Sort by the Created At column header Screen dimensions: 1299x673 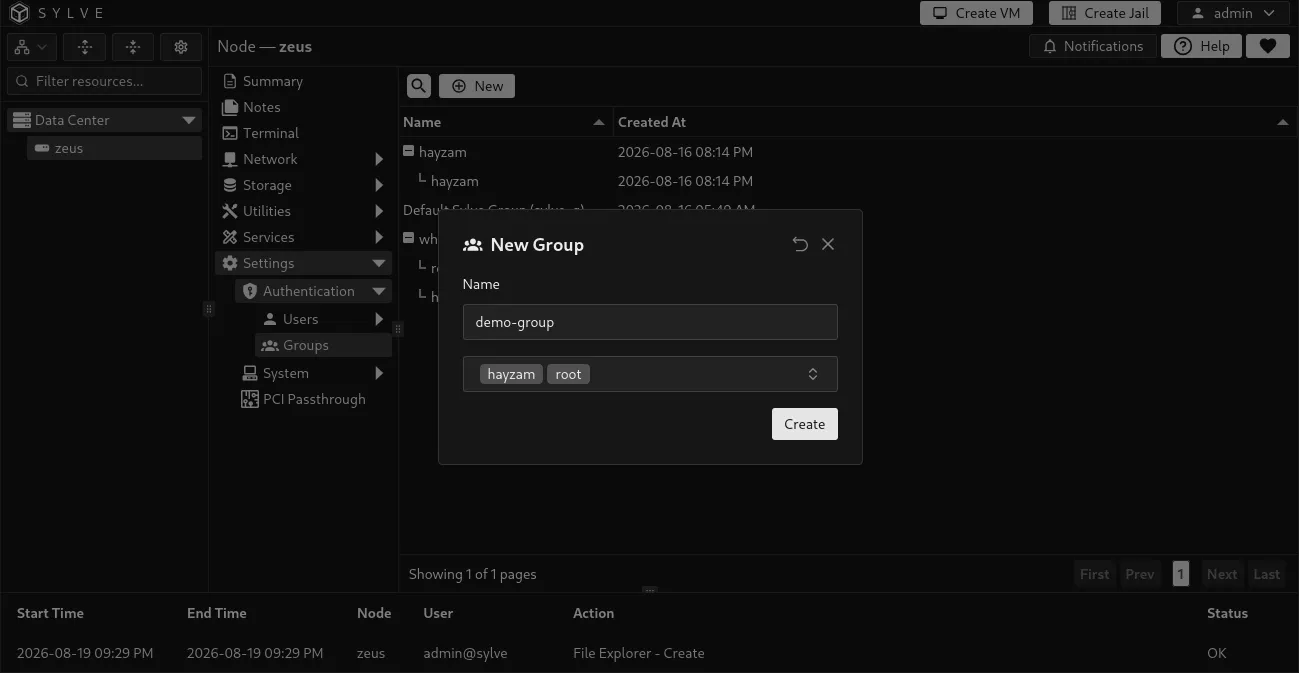[953, 122]
